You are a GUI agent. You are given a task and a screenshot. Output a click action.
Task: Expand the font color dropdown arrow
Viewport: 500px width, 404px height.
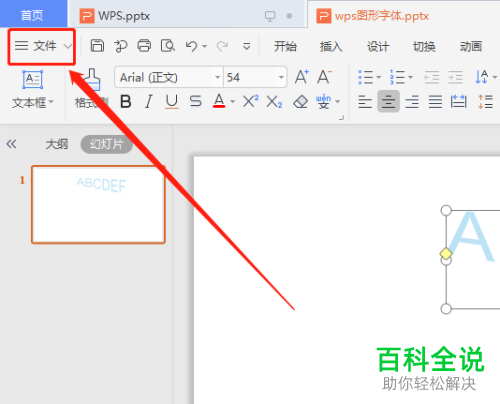tap(233, 102)
